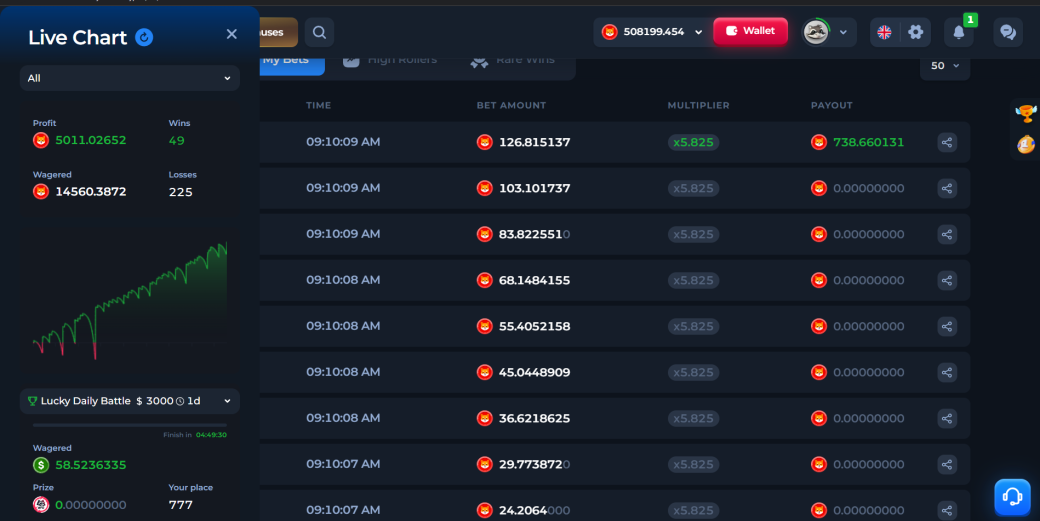1040x521 pixels.
Task: Click the x5.825 multiplier in 103.101737 row
Action: tap(693, 188)
